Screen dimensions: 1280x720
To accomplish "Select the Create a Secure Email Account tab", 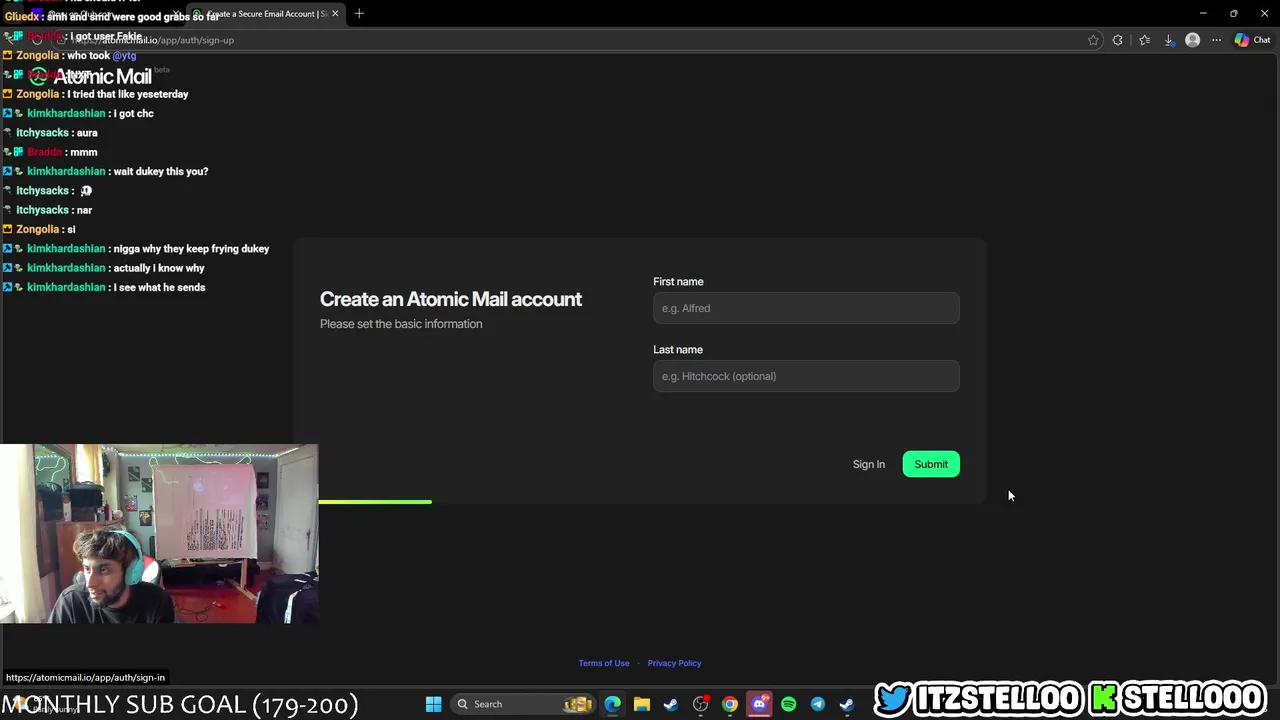I will tap(264, 13).
